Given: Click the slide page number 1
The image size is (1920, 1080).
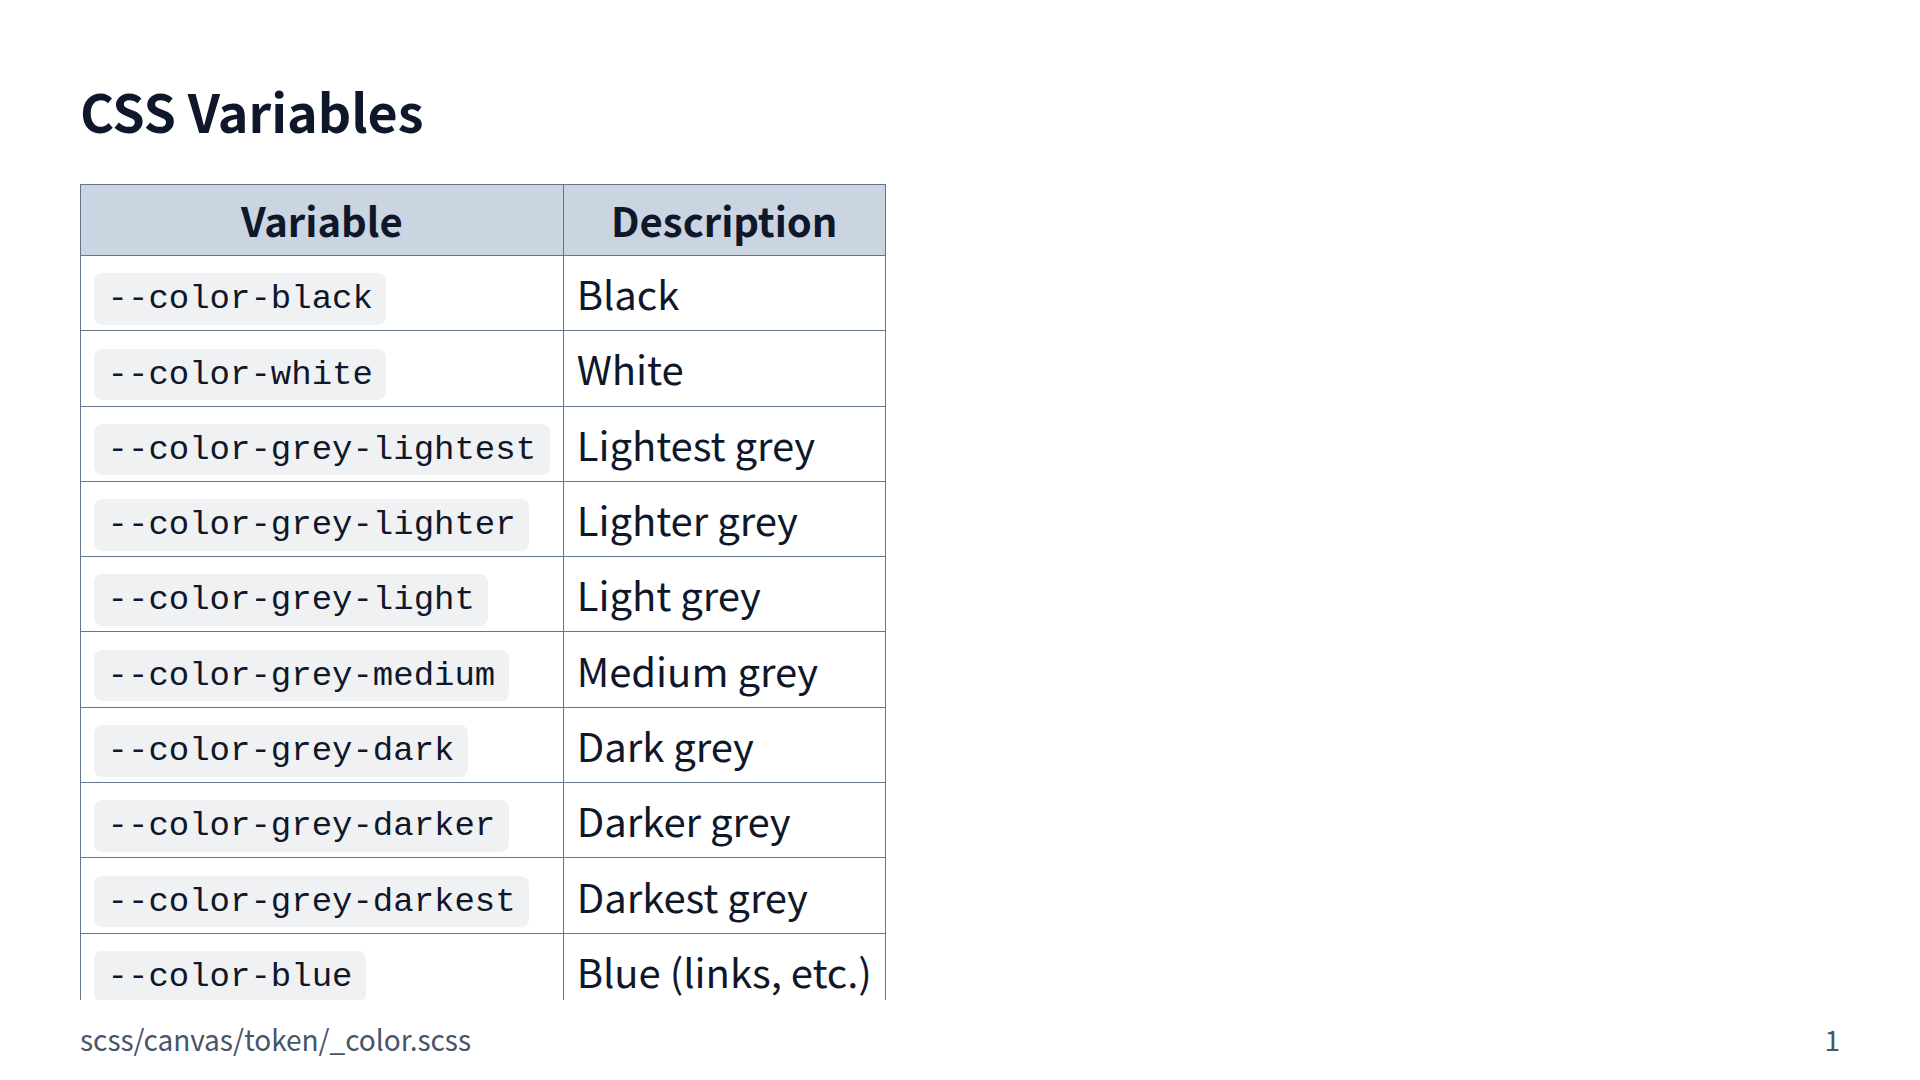Looking at the screenshot, I should (x=1831, y=1042).
